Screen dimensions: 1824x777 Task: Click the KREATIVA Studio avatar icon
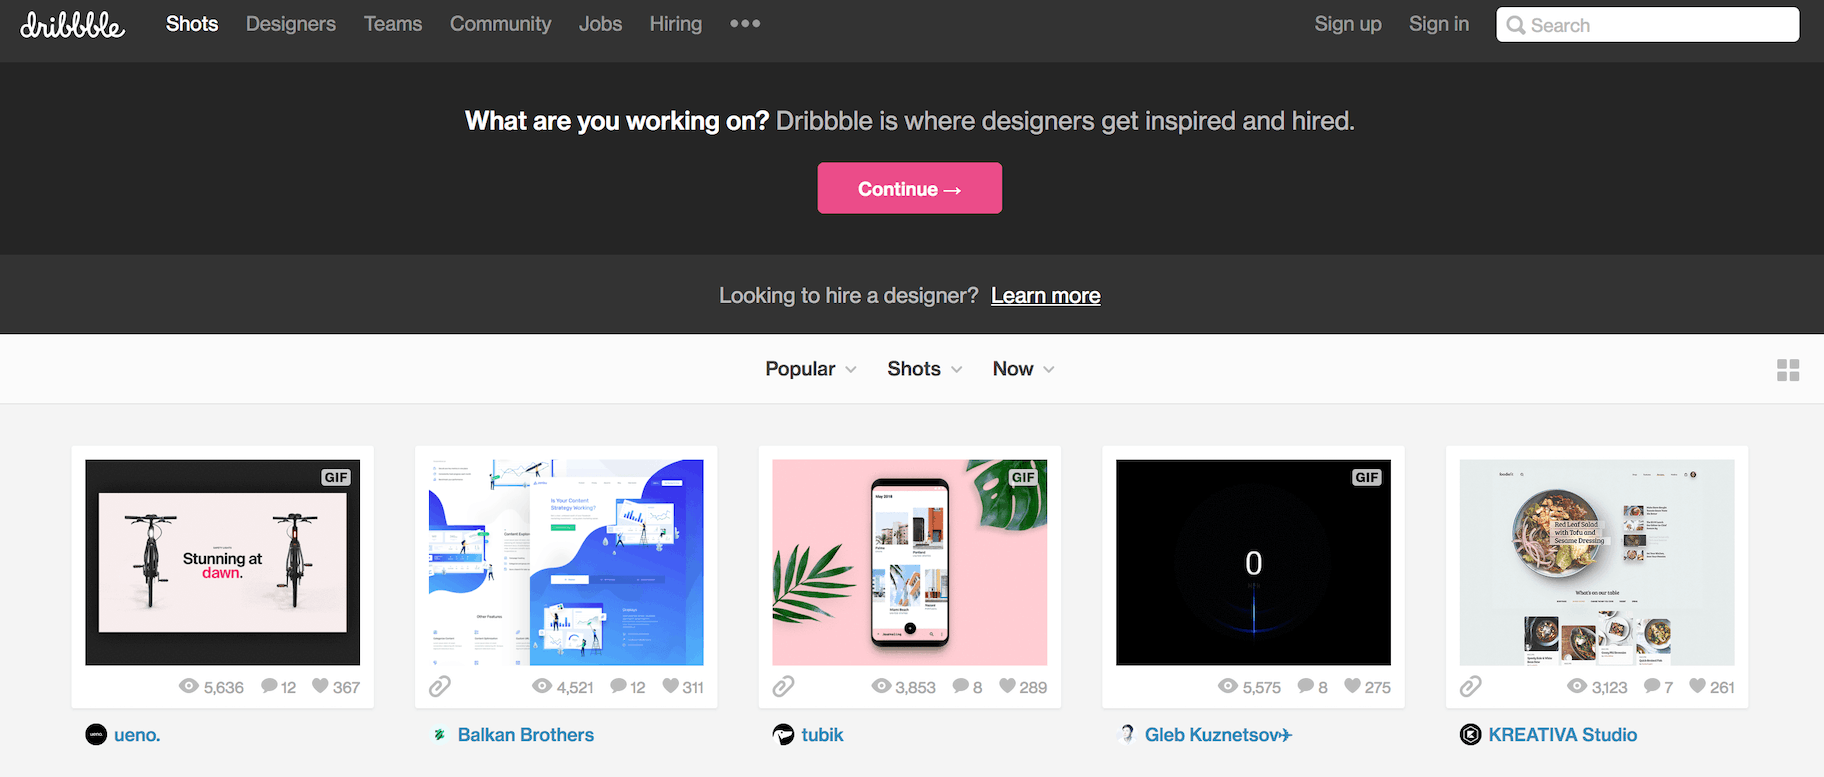[x=1470, y=735]
